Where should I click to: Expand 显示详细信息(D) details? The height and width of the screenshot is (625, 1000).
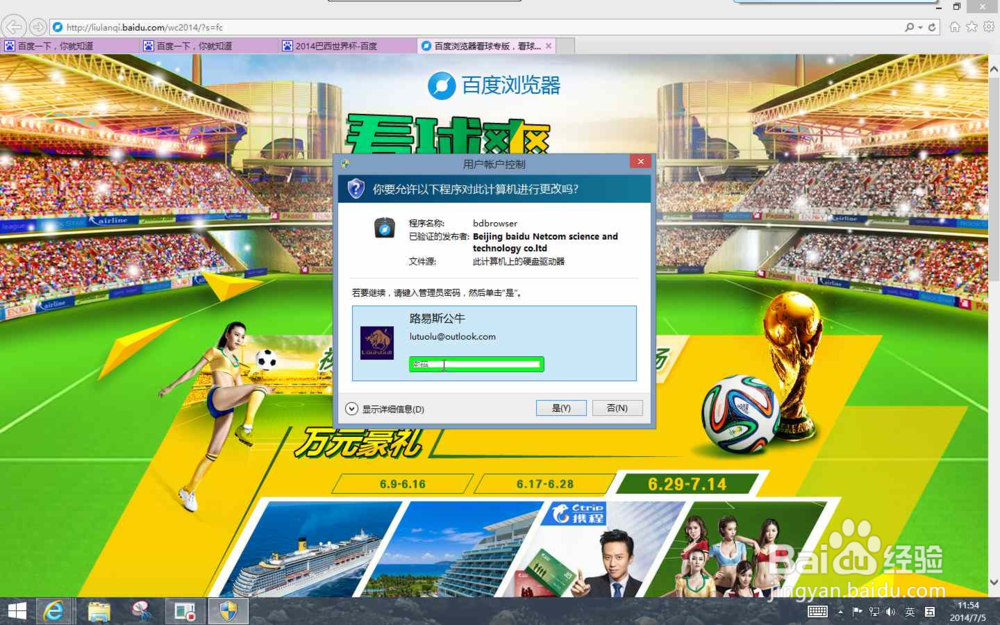coord(385,409)
